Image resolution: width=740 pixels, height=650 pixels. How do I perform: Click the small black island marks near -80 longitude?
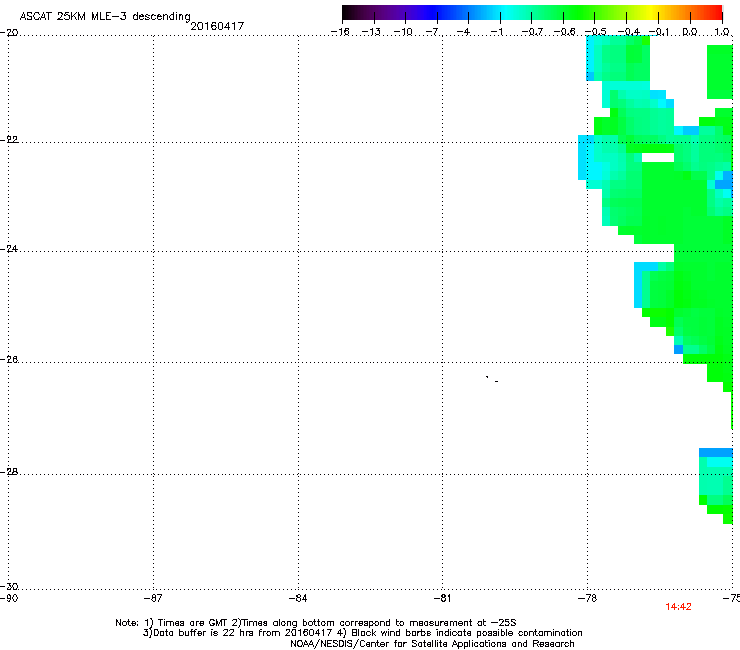click(x=492, y=379)
